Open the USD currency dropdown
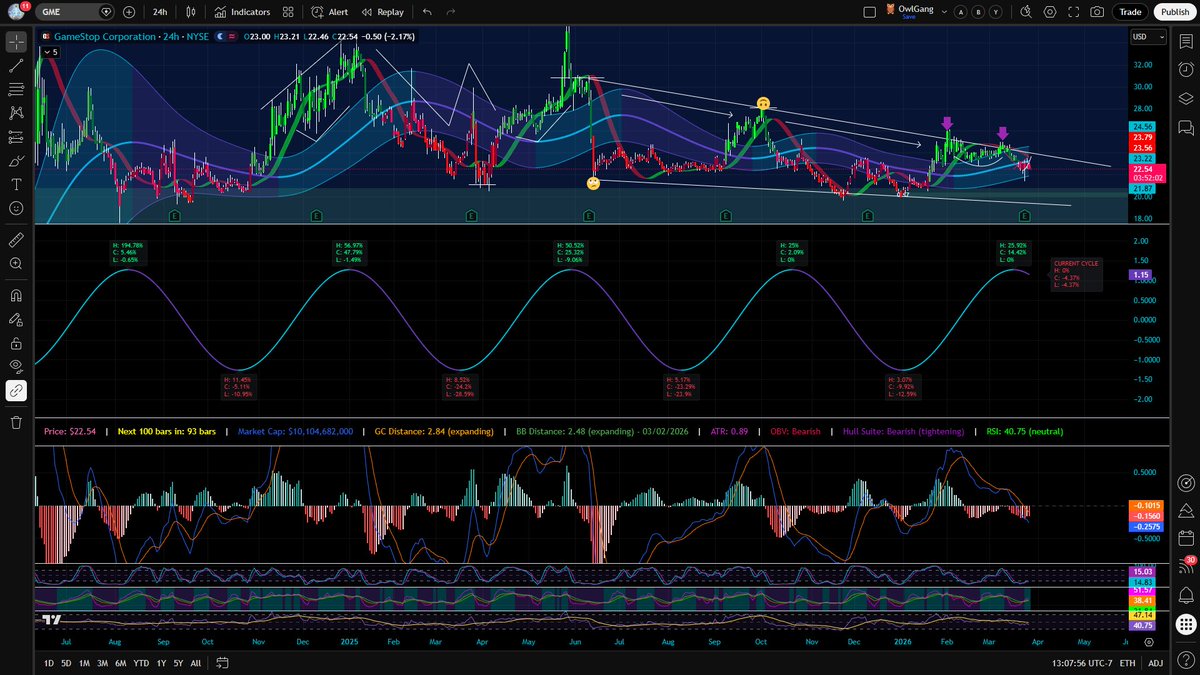1200x675 pixels. (x=1147, y=36)
